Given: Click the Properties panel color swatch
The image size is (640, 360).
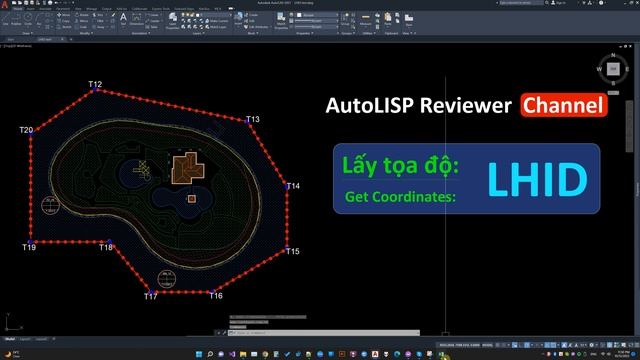Looking at the screenshot, I should click(x=299, y=15).
